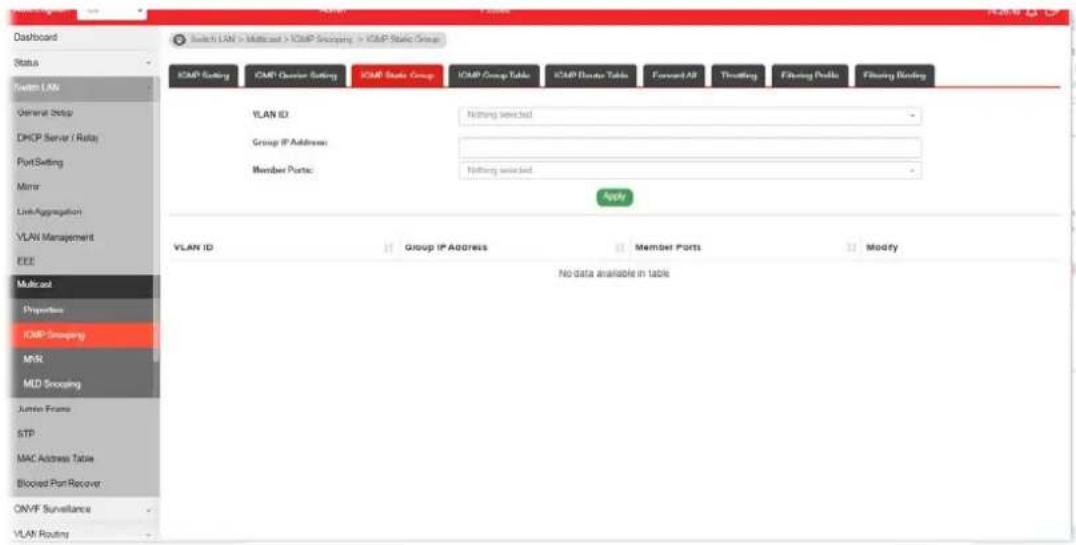Expand the ONVIF Surveillance sidebar section
The image size is (1076, 545).
[x=82, y=509]
